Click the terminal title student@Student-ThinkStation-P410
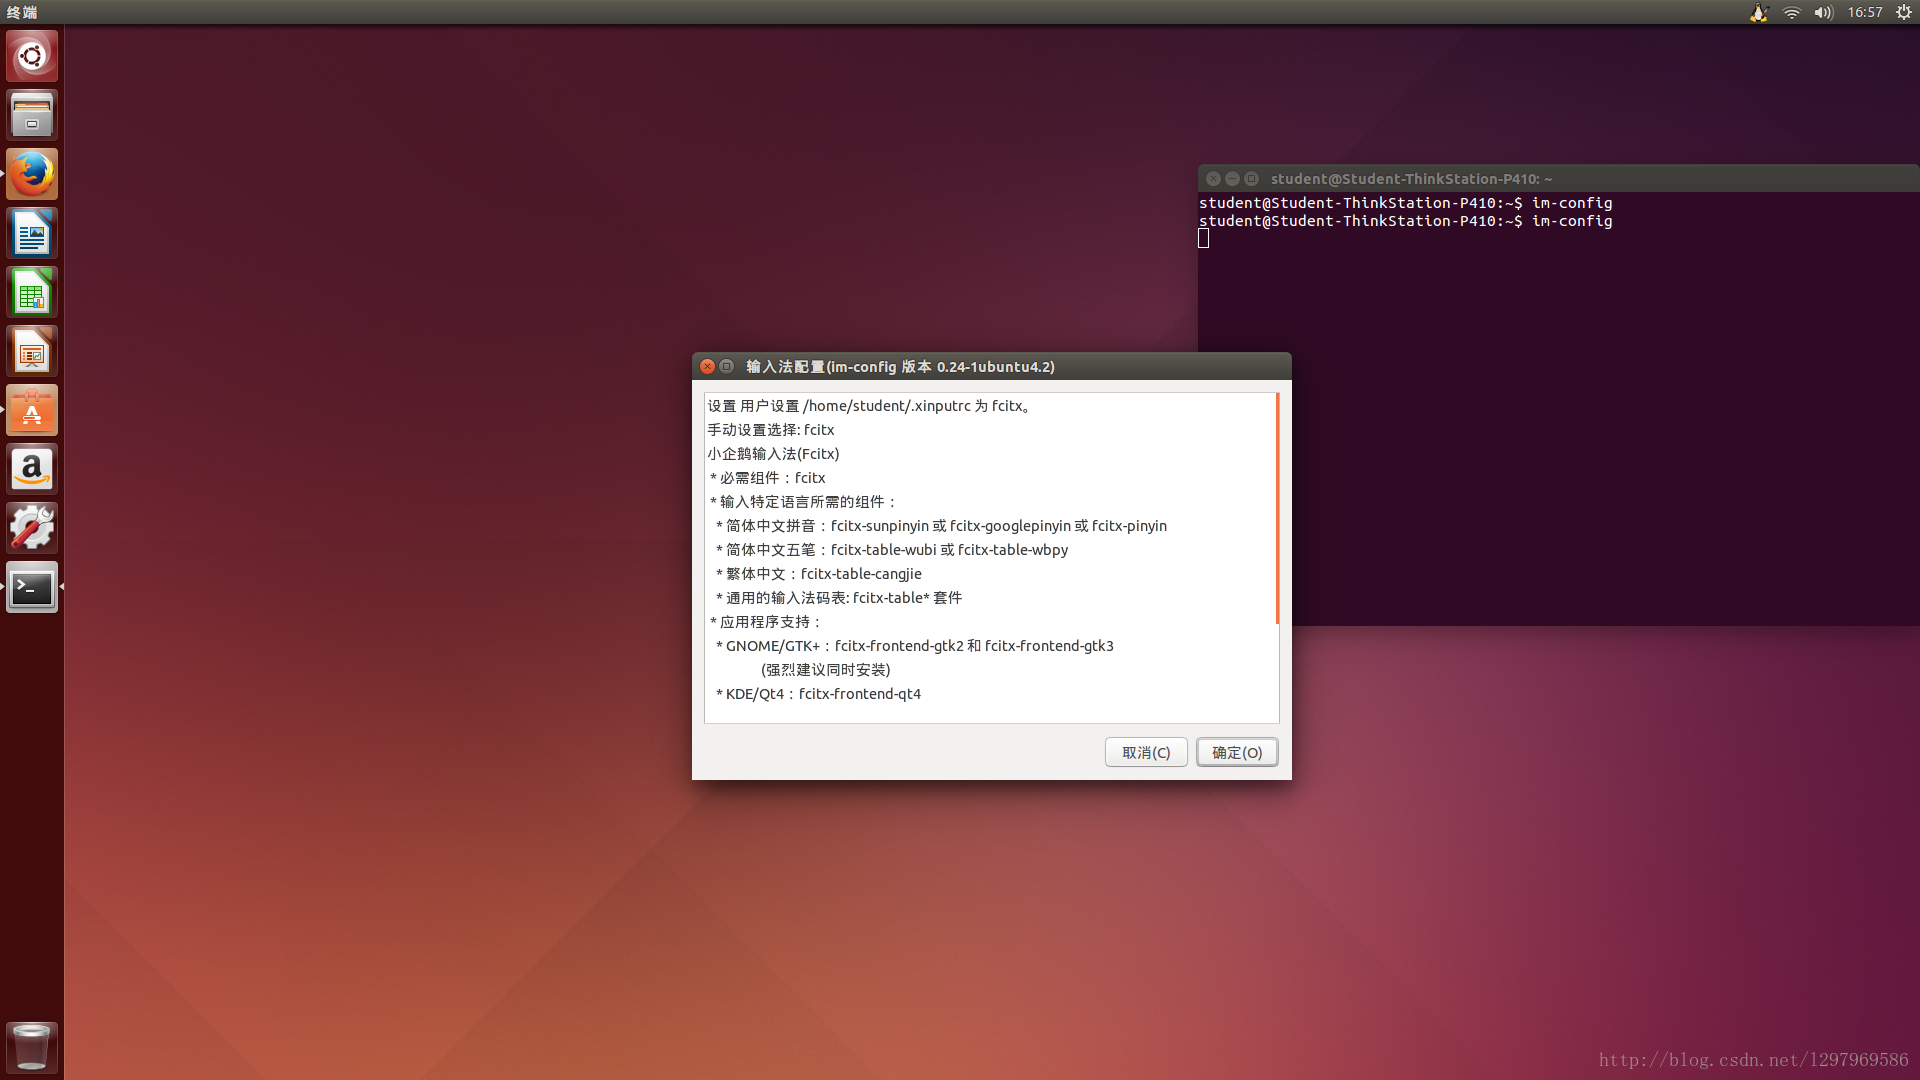1920x1080 pixels. click(1411, 179)
